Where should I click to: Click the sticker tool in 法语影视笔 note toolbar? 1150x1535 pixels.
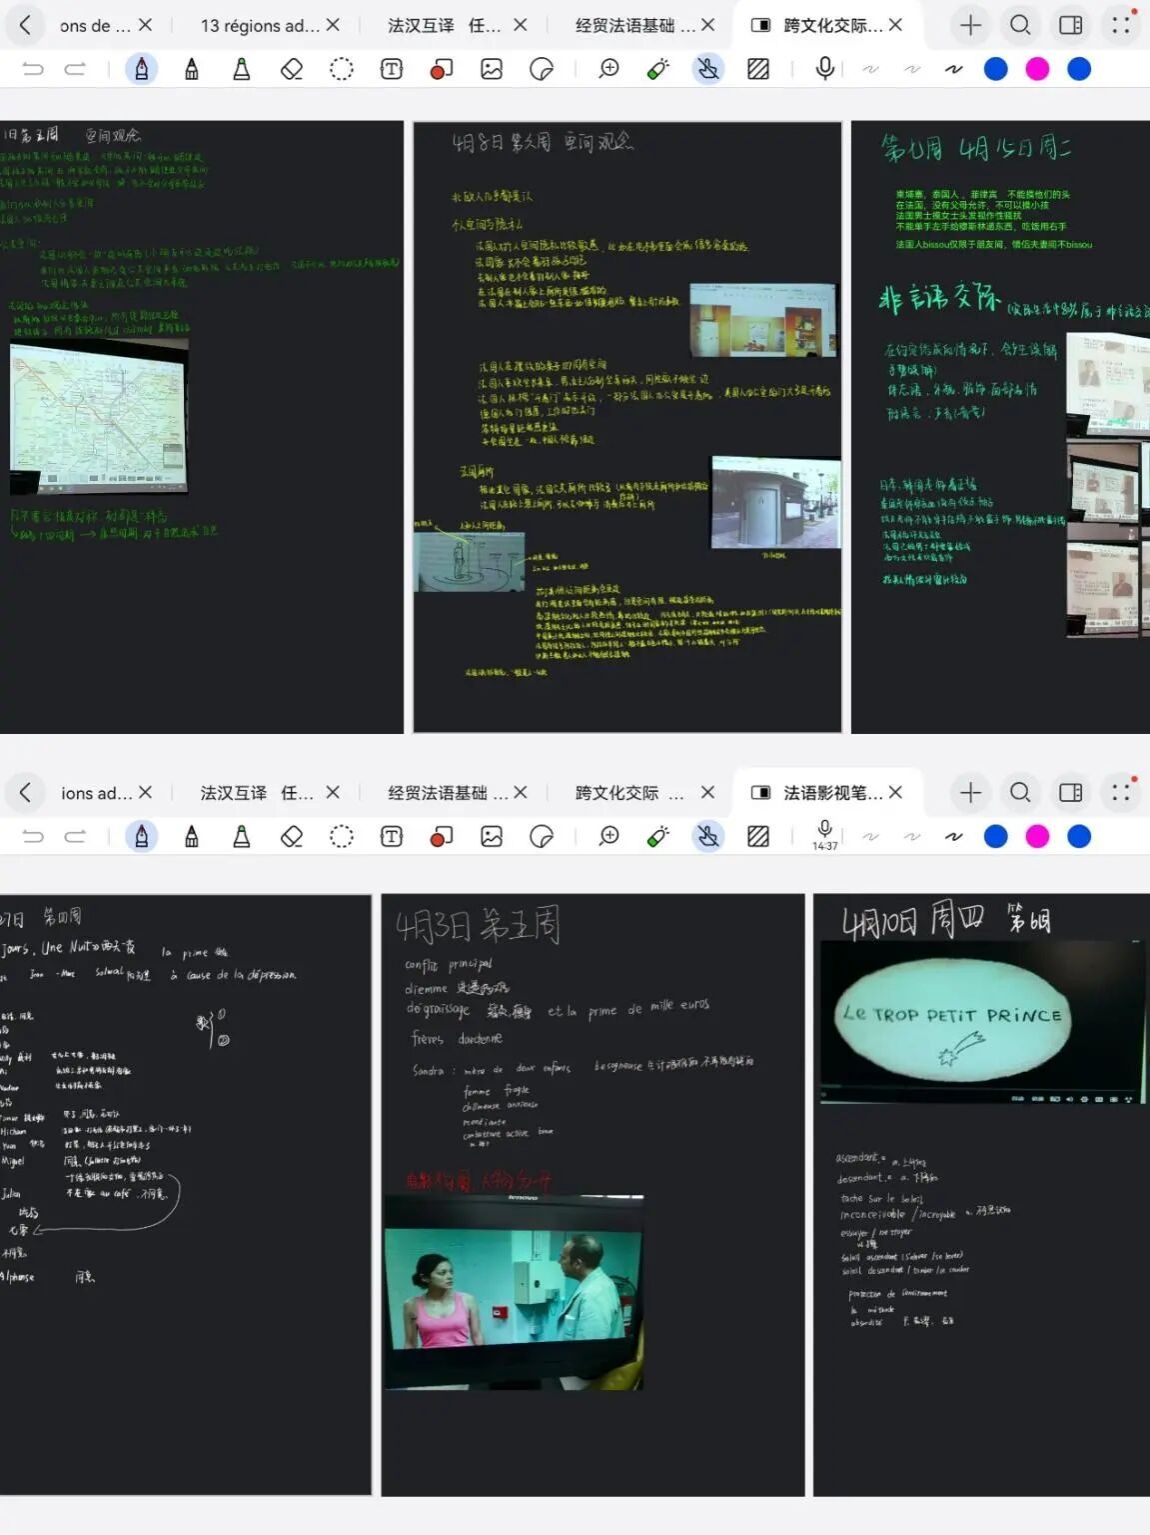[541, 837]
